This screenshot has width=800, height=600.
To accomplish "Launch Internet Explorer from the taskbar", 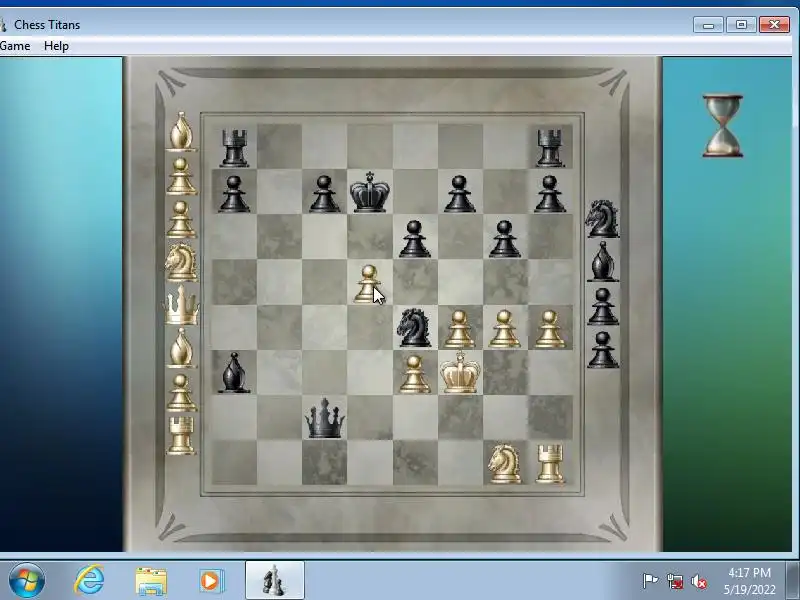I will click(x=89, y=581).
